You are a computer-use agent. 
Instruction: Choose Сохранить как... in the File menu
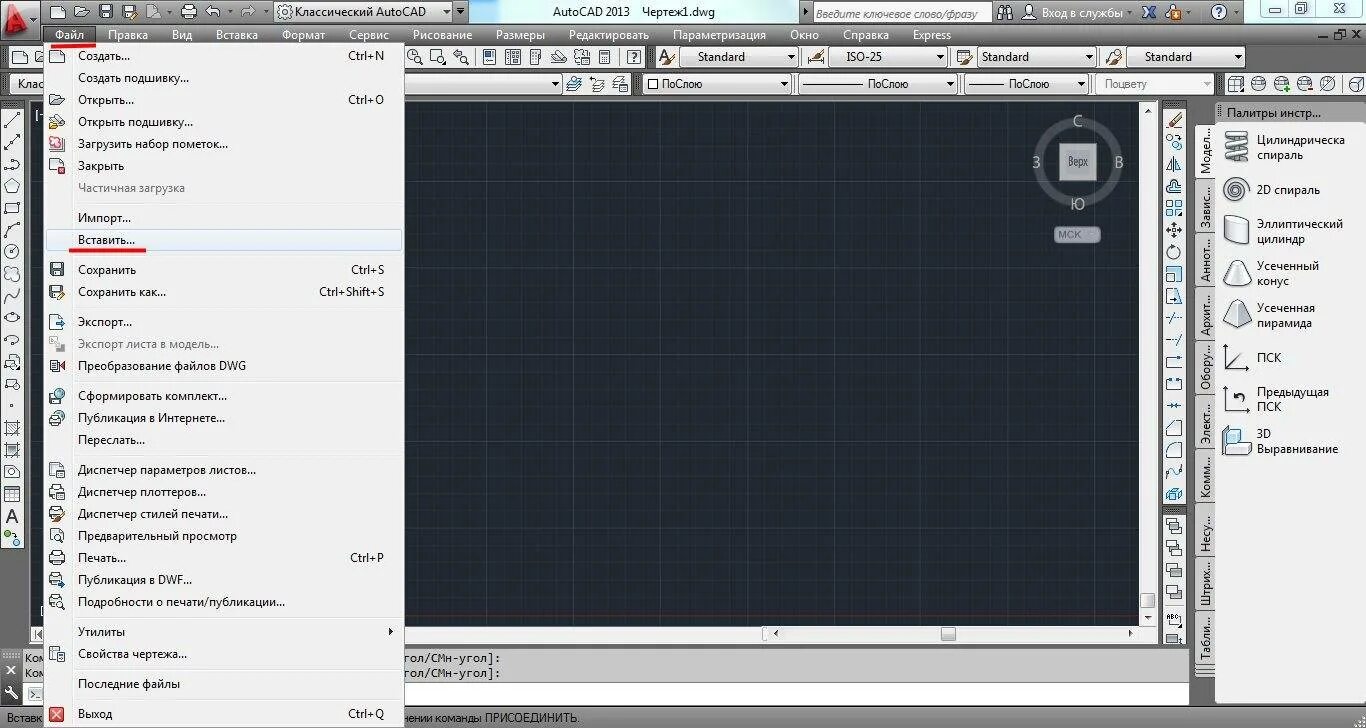coord(224,292)
